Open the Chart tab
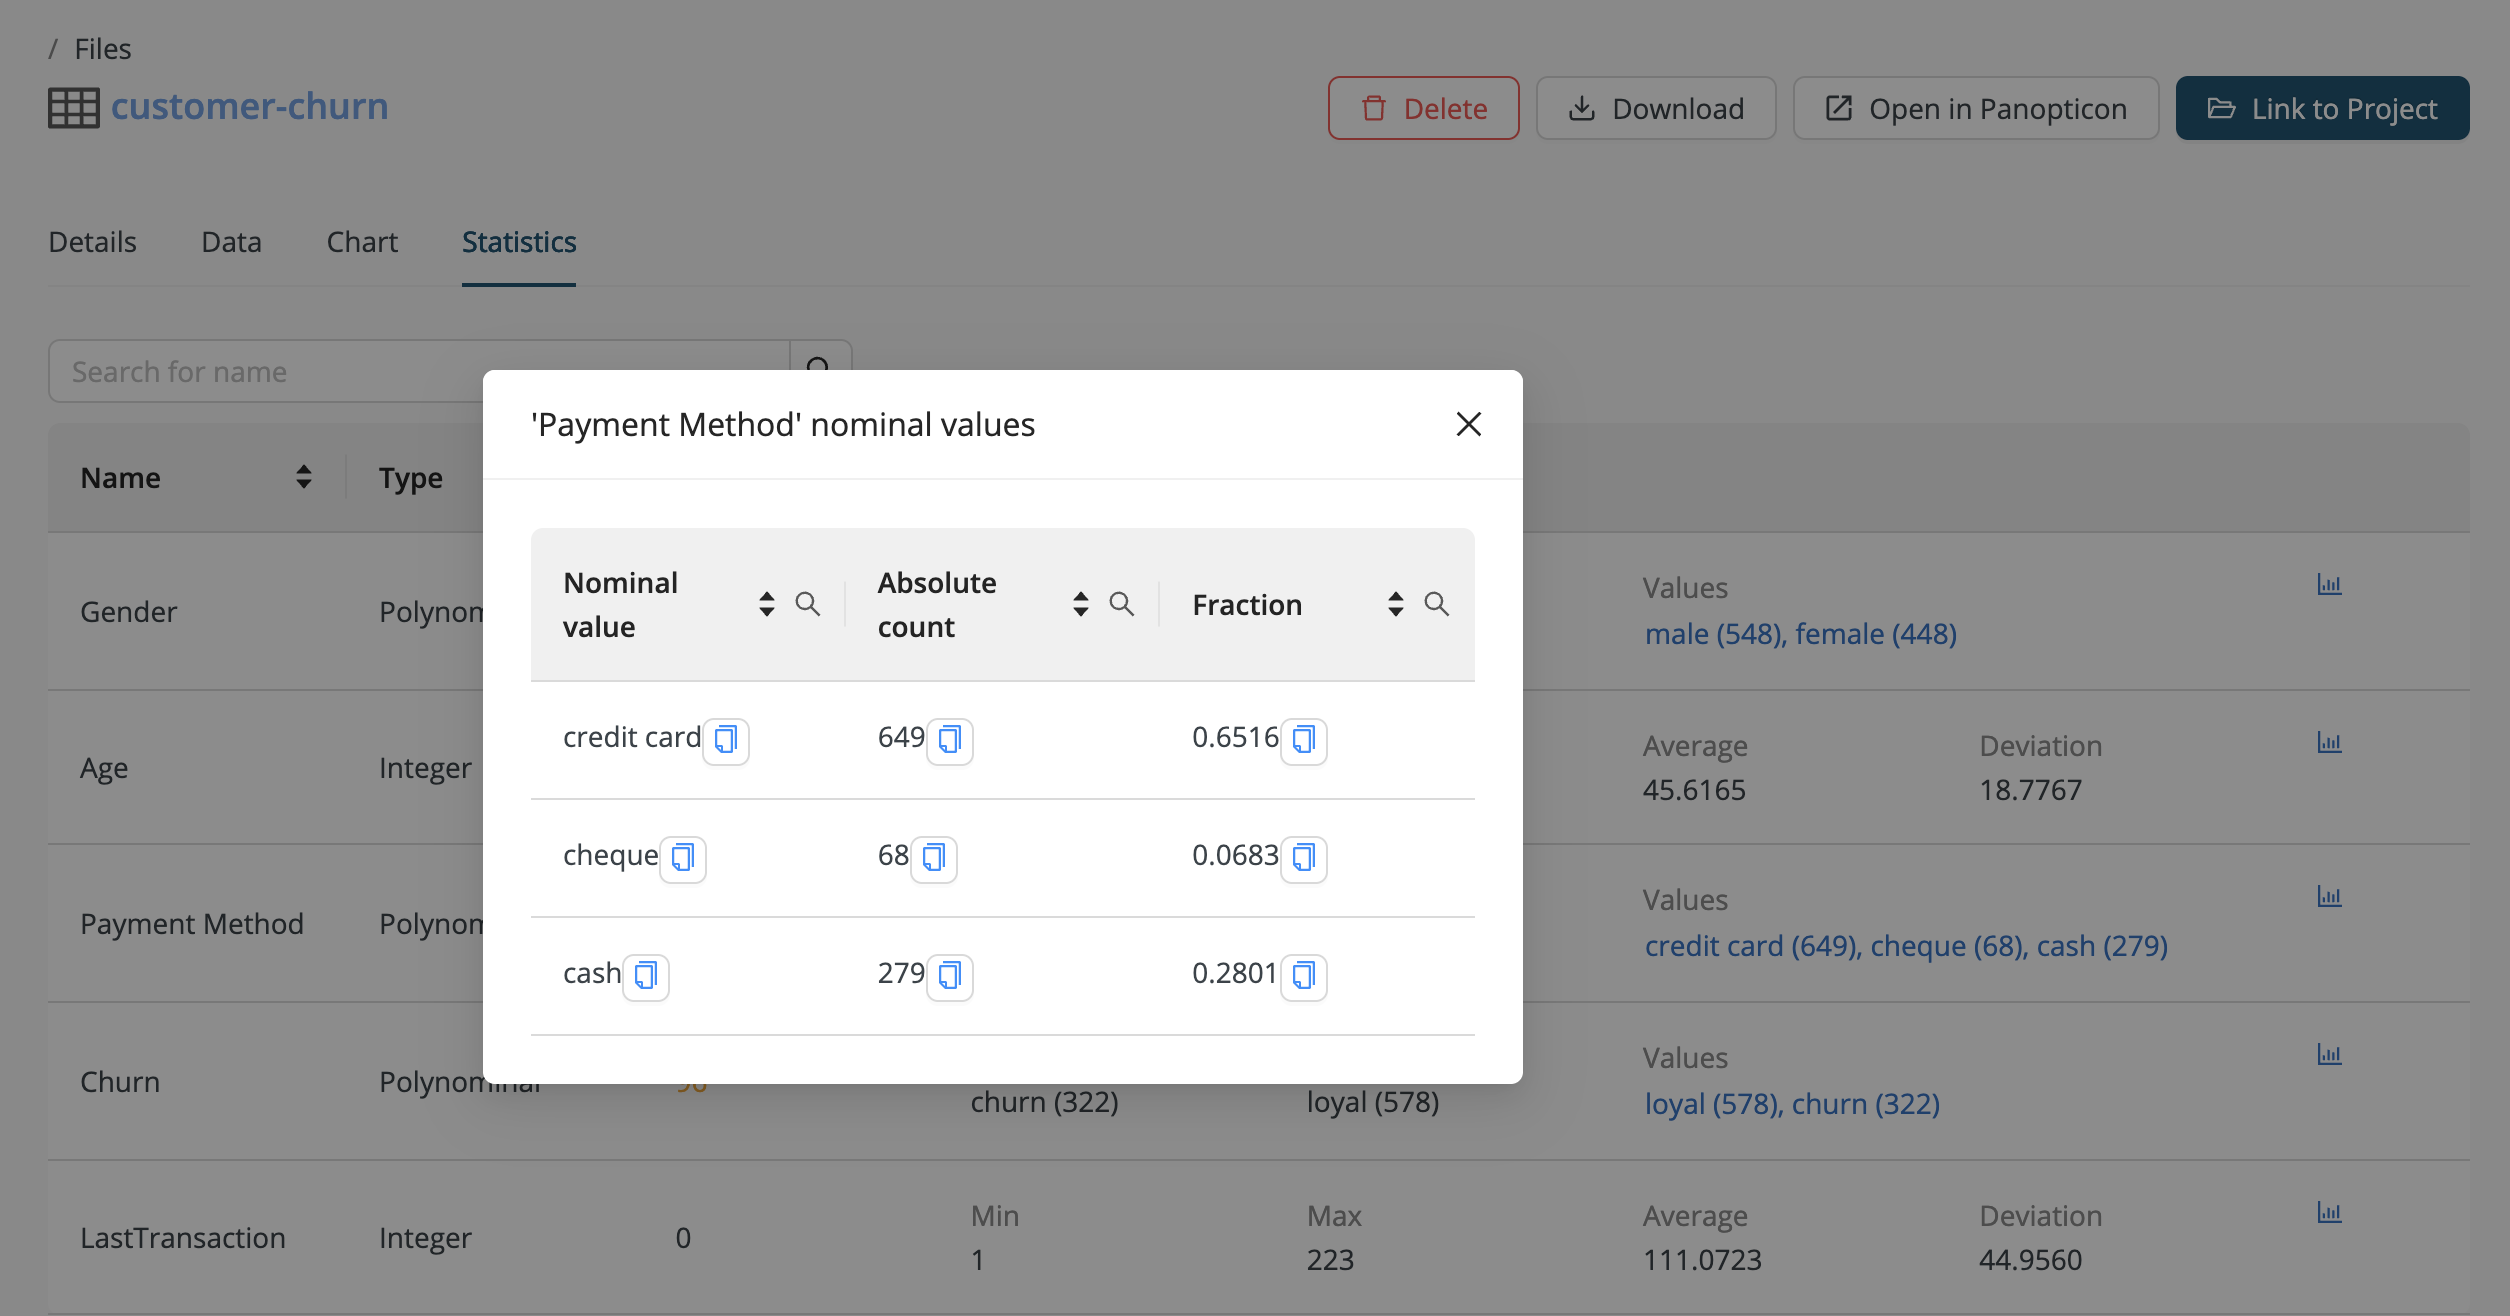The height and width of the screenshot is (1316, 2510). [362, 242]
